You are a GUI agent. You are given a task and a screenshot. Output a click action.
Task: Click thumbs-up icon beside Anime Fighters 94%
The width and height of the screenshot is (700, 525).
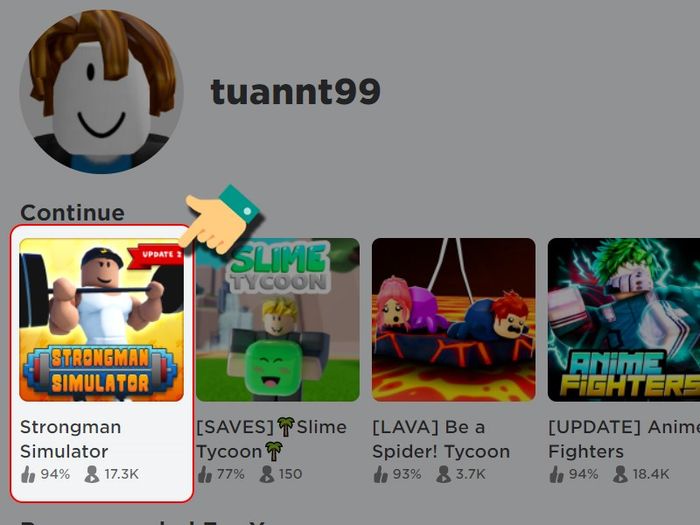[557, 474]
